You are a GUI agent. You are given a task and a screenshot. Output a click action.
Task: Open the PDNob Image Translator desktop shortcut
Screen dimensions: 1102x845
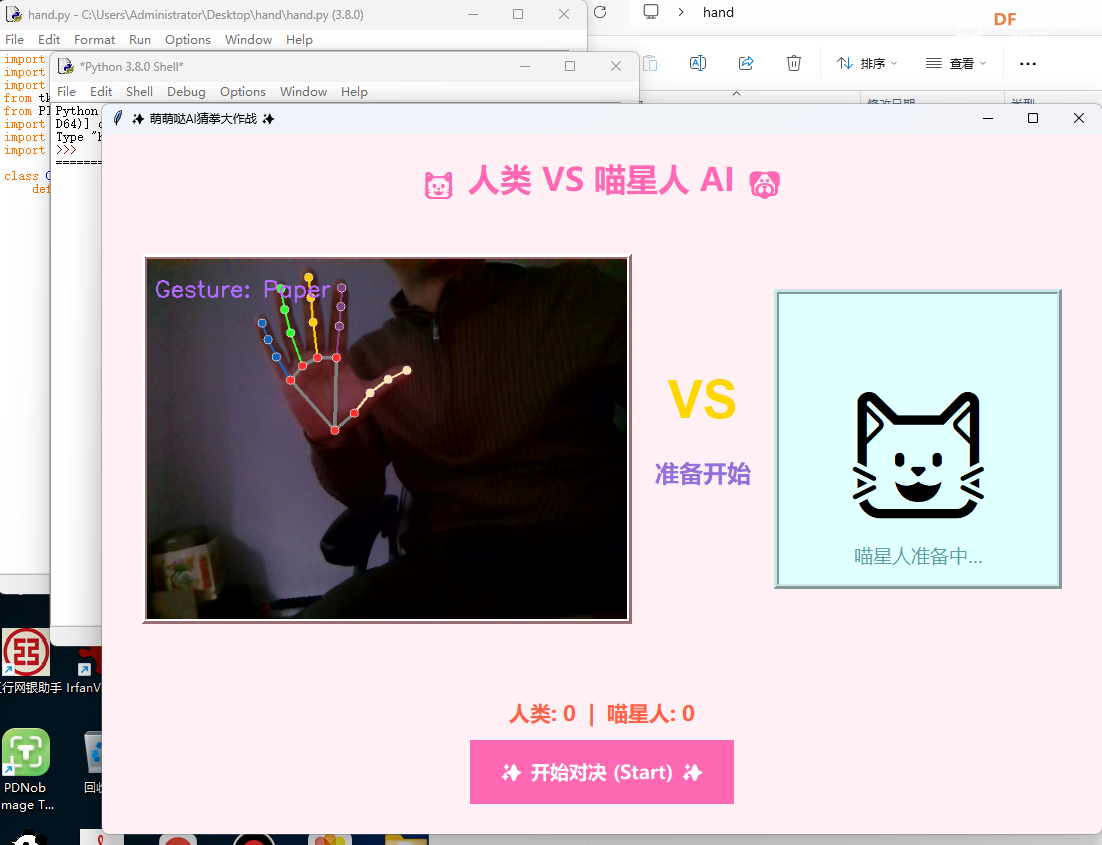click(25, 752)
